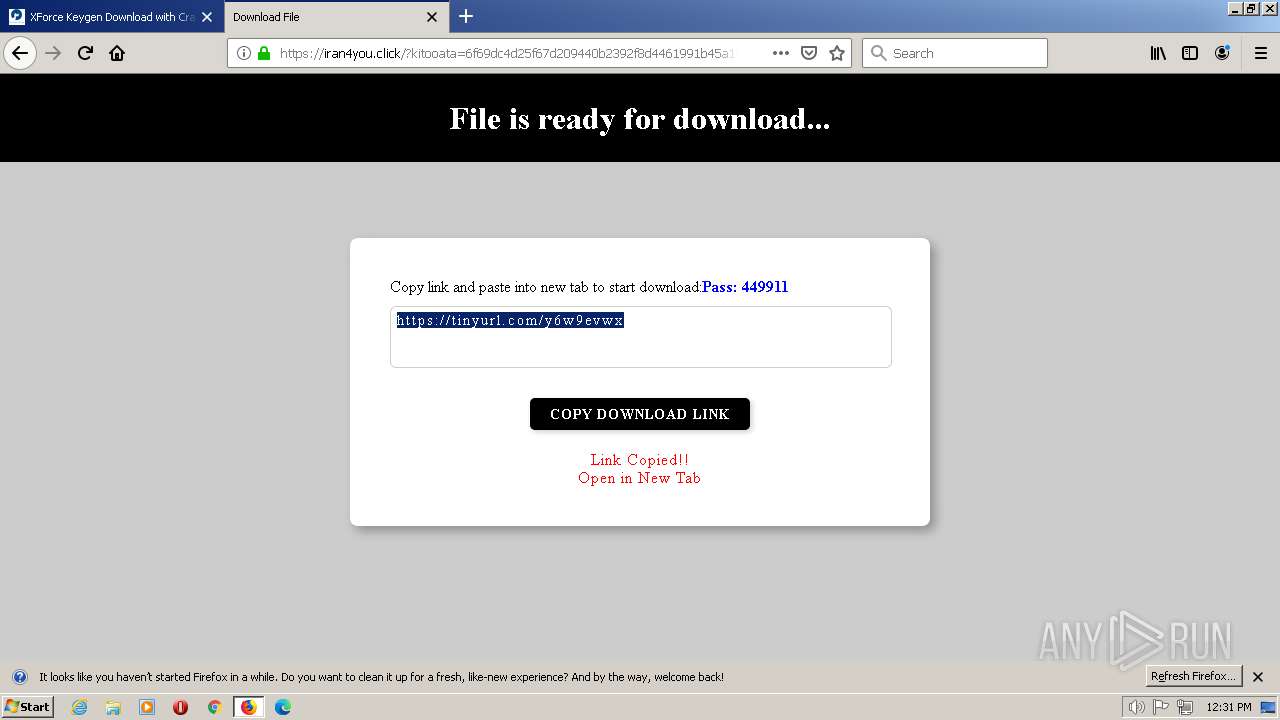Click the volume speaker tray icon
Image resolution: width=1280 pixels, height=720 pixels.
(x=1136, y=707)
